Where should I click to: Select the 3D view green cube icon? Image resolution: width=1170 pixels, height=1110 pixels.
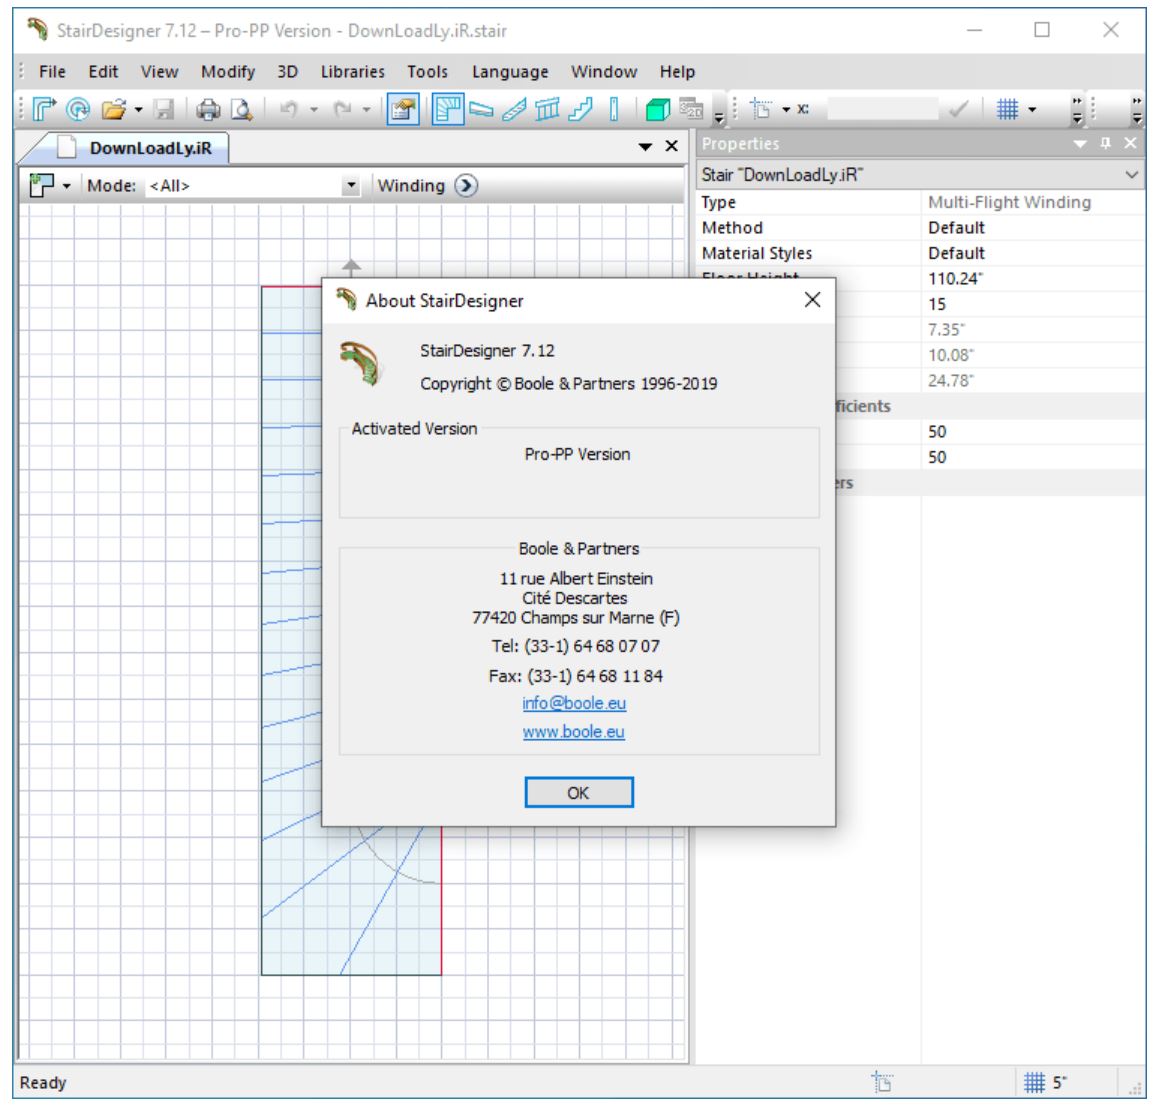[x=656, y=109]
